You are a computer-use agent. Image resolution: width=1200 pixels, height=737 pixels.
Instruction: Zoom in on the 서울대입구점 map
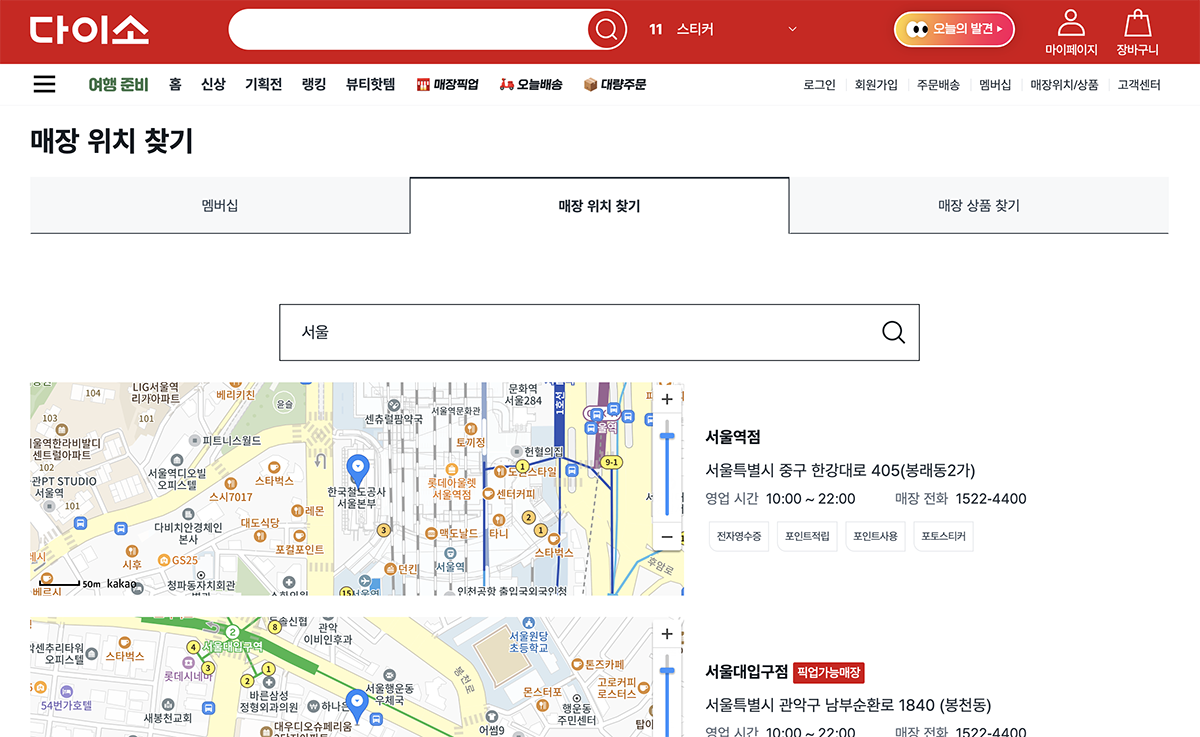[x=667, y=634]
